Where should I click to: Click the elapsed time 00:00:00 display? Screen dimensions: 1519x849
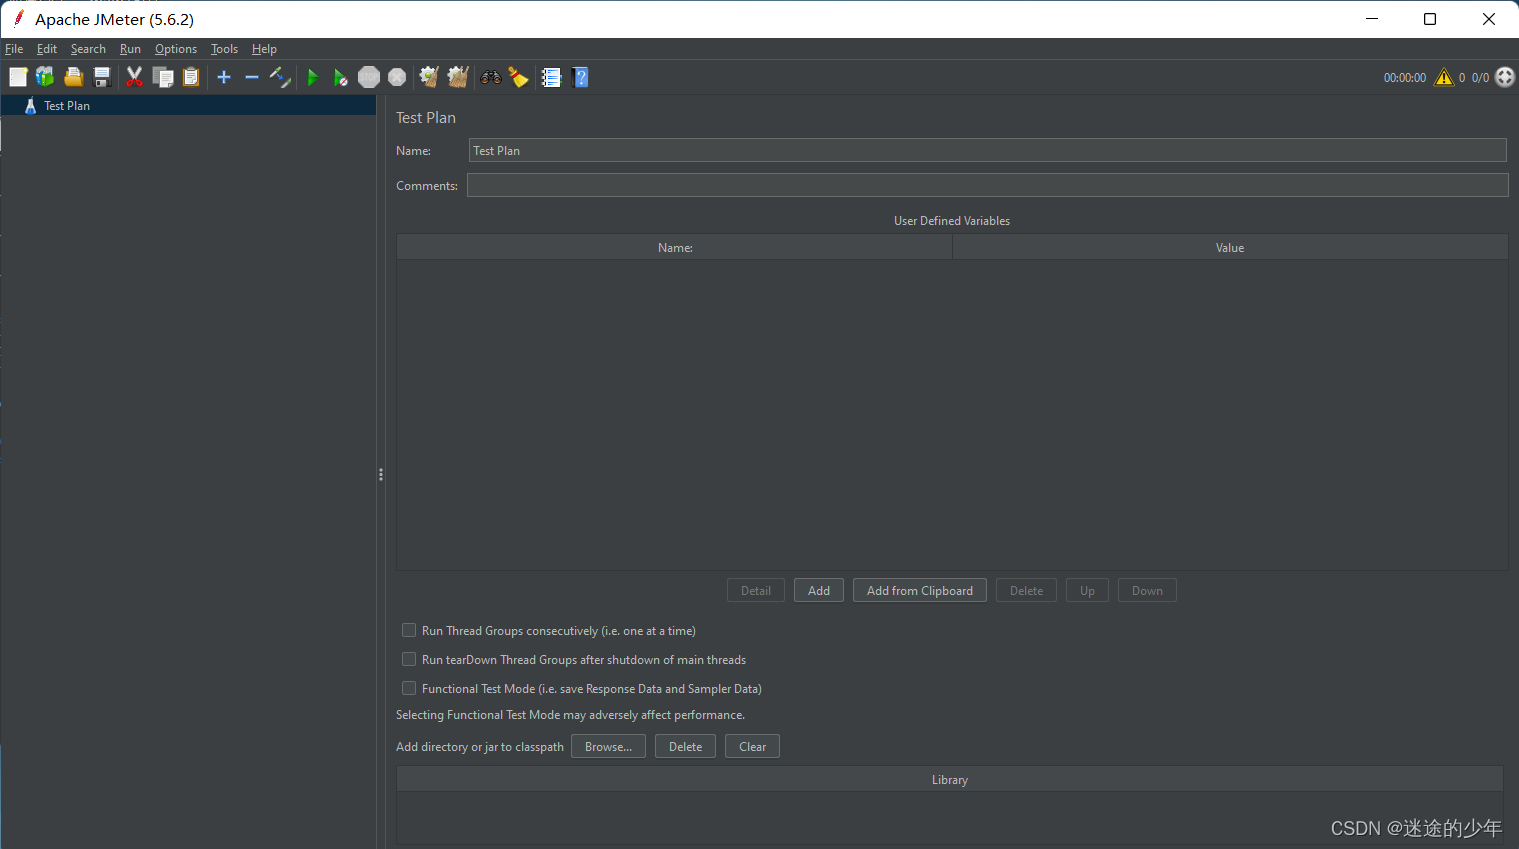[1405, 77]
